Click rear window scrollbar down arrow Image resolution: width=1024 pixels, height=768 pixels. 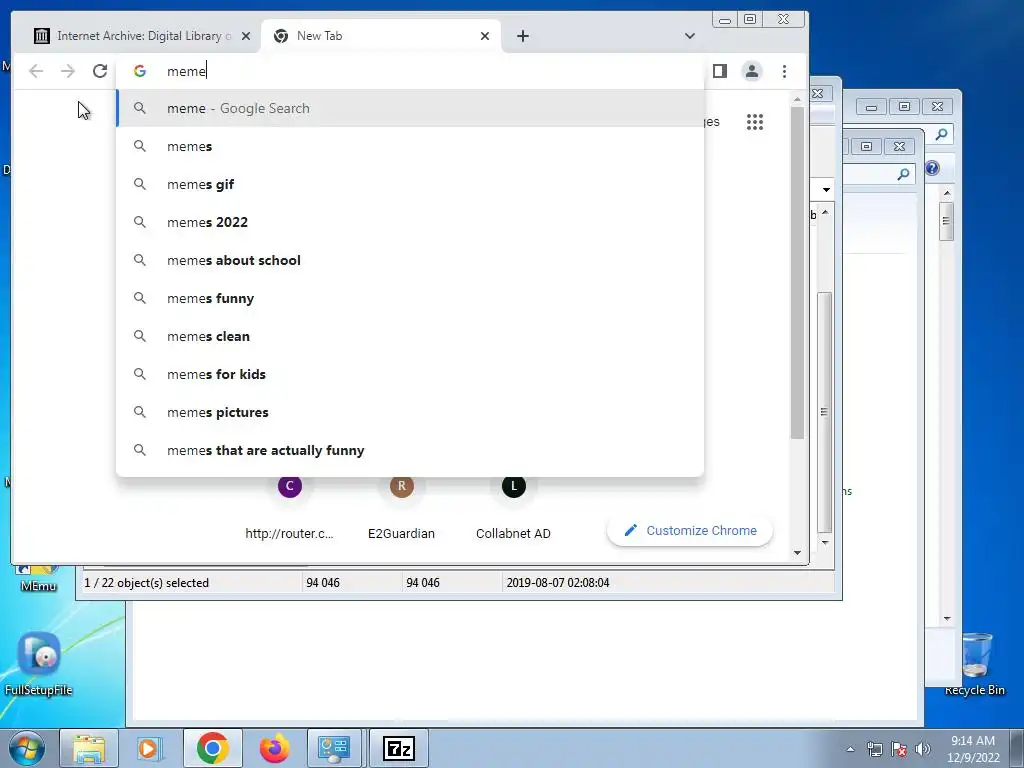[x=947, y=618]
